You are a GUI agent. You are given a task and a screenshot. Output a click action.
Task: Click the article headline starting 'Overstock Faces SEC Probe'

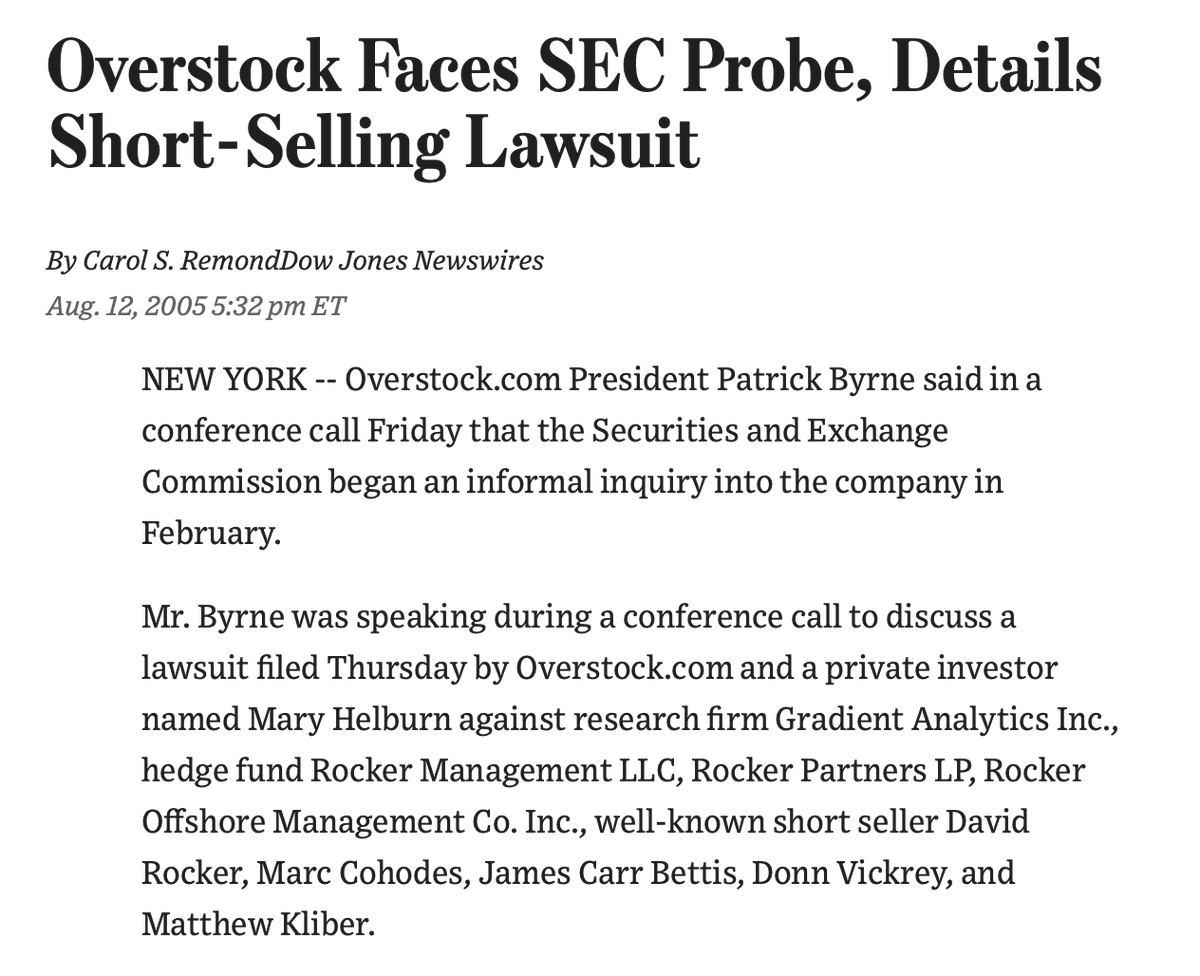tap(574, 72)
